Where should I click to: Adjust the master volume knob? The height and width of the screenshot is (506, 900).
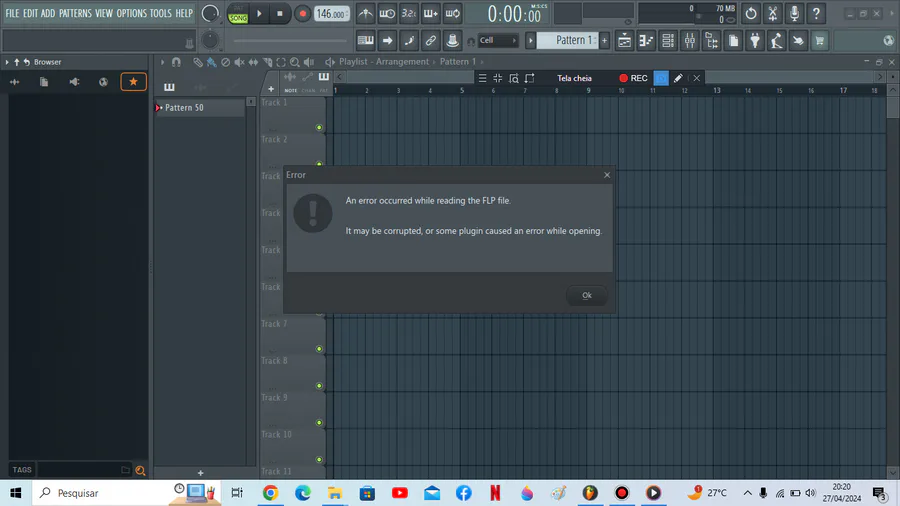pos(210,13)
